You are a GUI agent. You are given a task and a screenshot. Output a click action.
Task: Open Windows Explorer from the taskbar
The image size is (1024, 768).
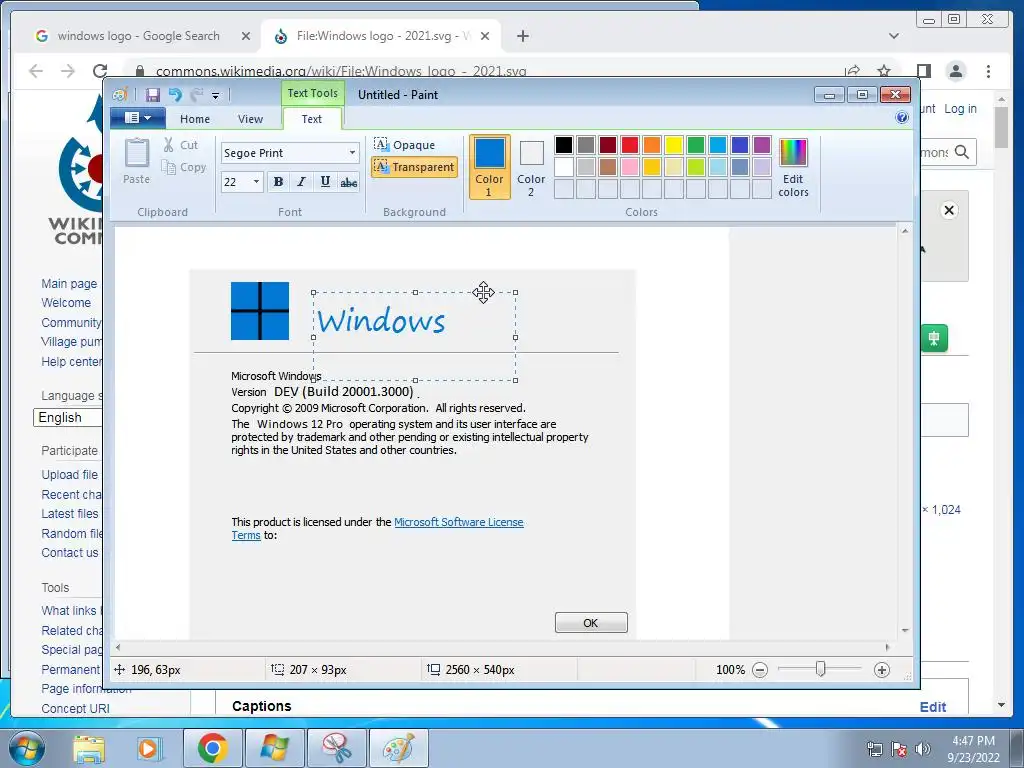coord(88,748)
